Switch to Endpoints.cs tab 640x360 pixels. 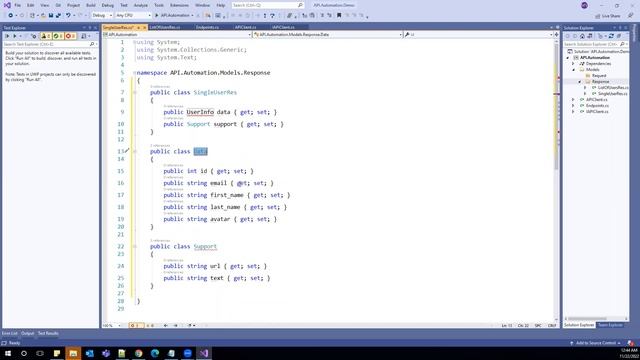207,27
